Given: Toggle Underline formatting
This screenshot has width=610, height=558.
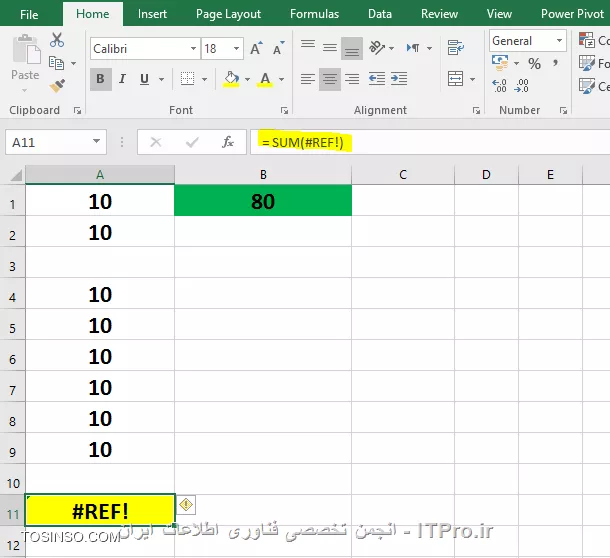Looking at the screenshot, I should (144, 79).
